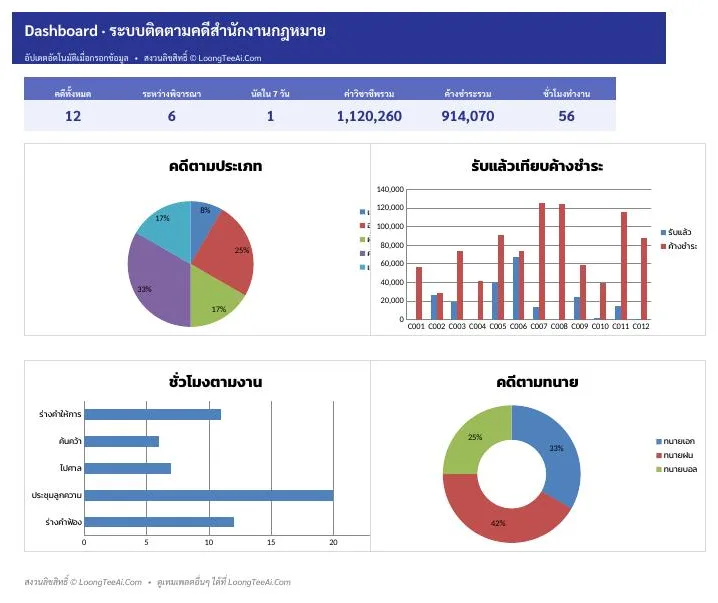The width and height of the screenshot is (718, 603).
Task: Click the ร่างคำฟ้อง category label
Action: 64,522
